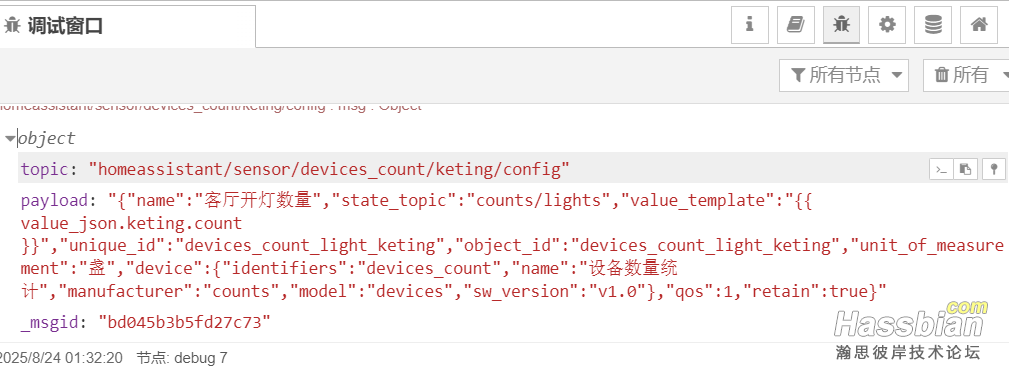
Task: Open the home dashboard icon tab
Action: pyautogui.click(x=979, y=25)
